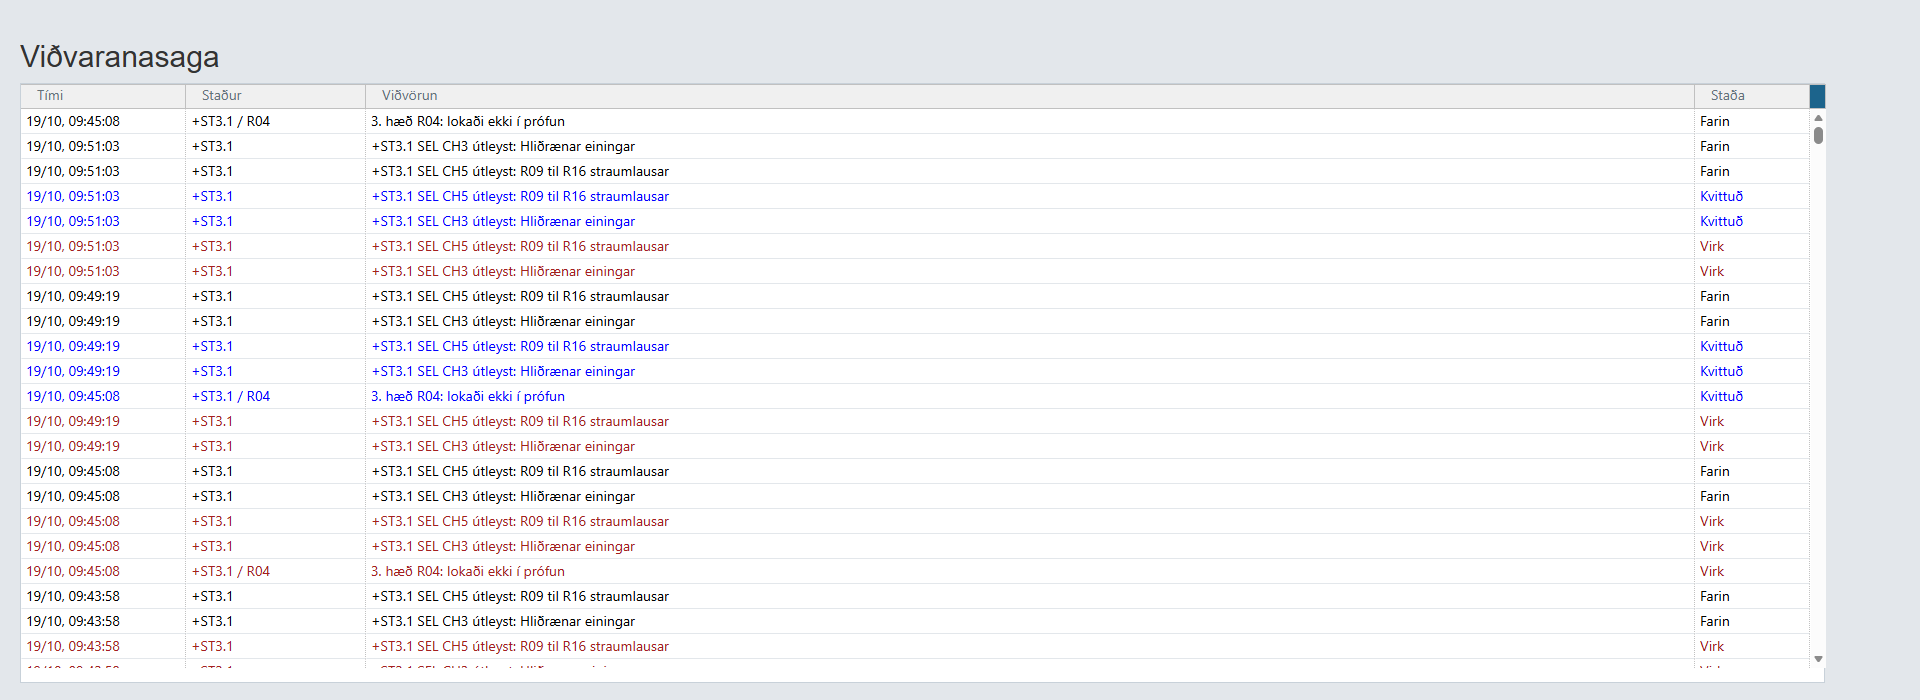This screenshot has height=700, width=1920.
Task: Click the scrollbar up arrow
Action: tap(1818, 118)
